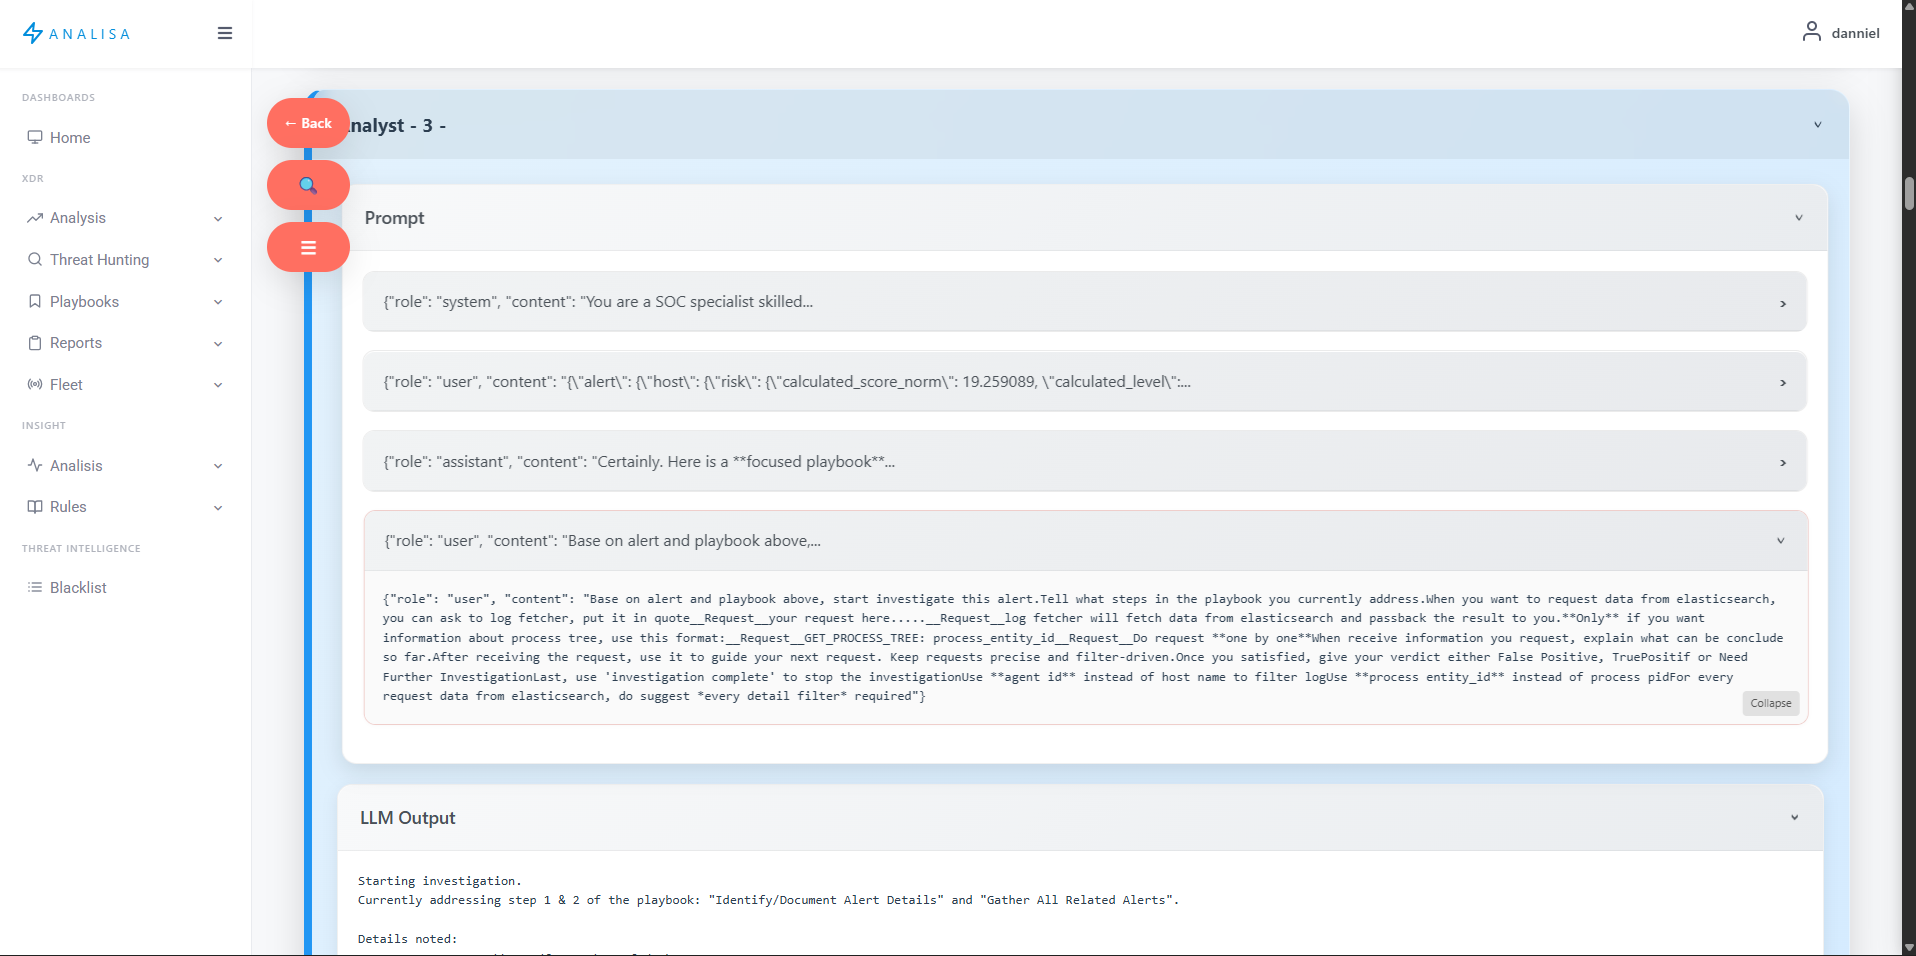The width and height of the screenshot is (1916, 956).
Task: Click the ANALISA brand name text
Action: pyautogui.click(x=90, y=34)
